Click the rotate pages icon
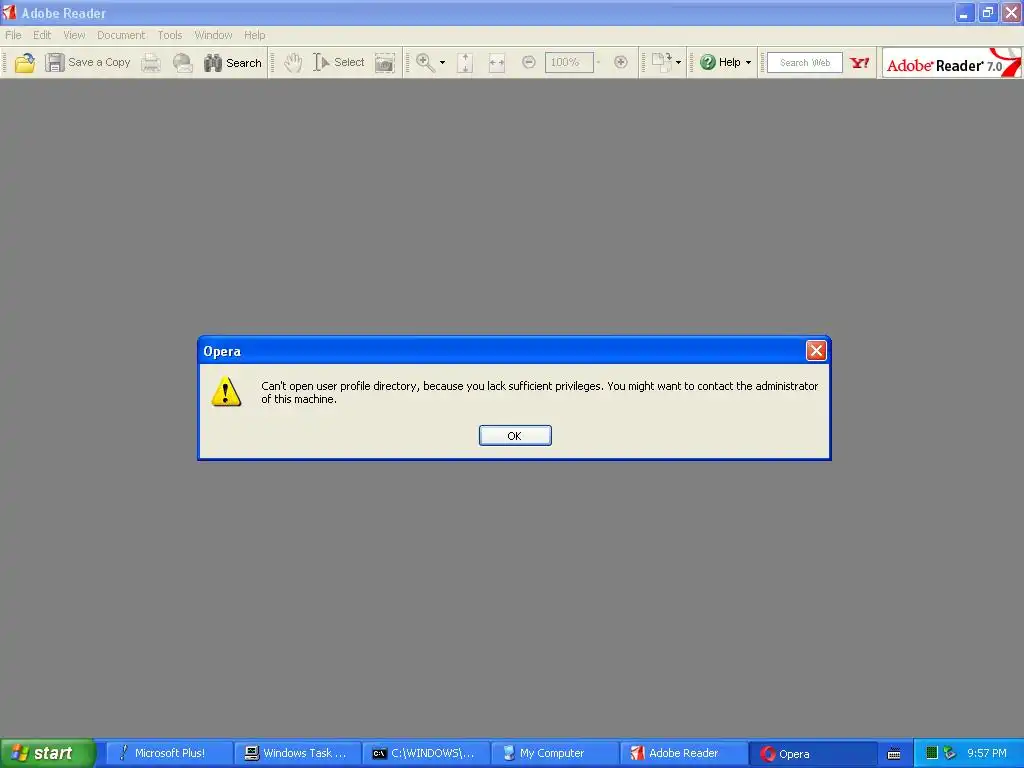The image size is (1024, 768). point(662,63)
